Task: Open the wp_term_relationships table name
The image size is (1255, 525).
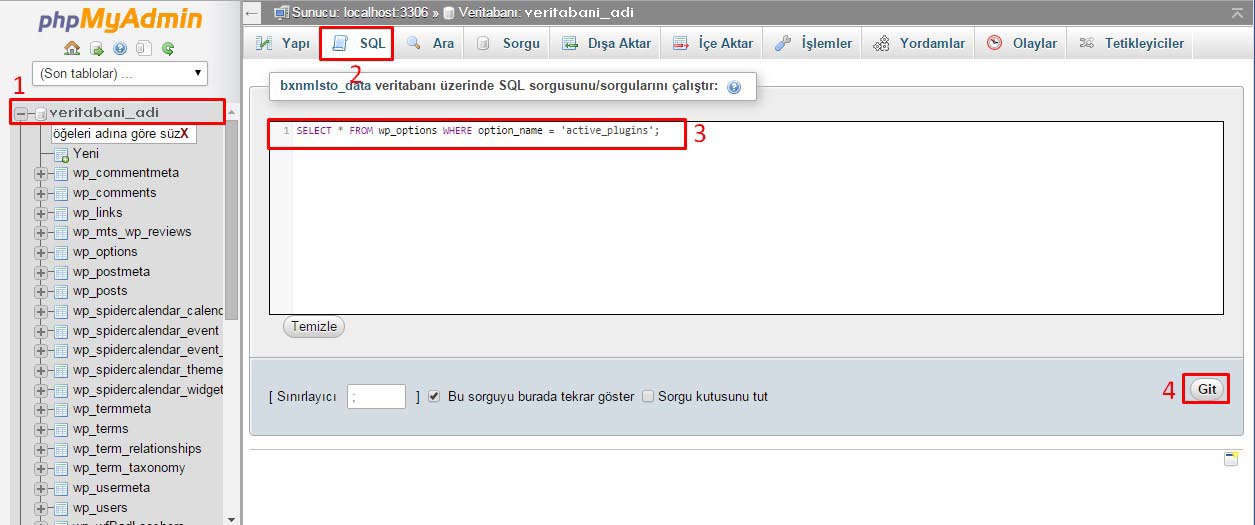Action: (x=137, y=449)
